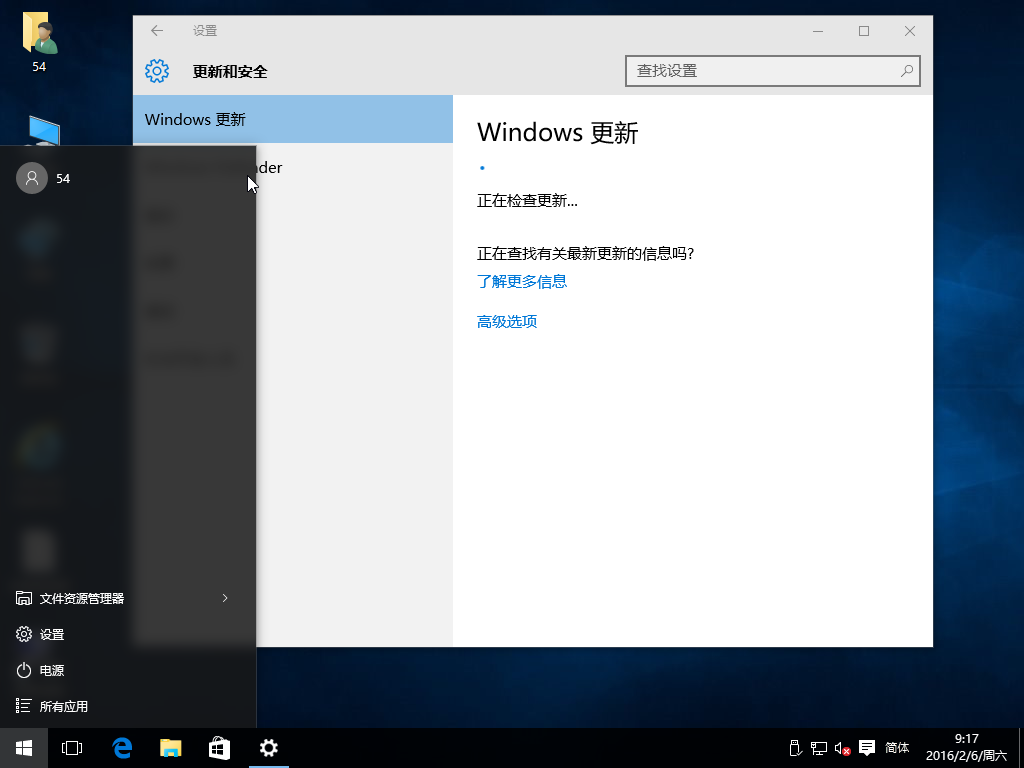The height and width of the screenshot is (768, 1024).
Task: Click the 简体 input method indicator
Action: [897, 748]
